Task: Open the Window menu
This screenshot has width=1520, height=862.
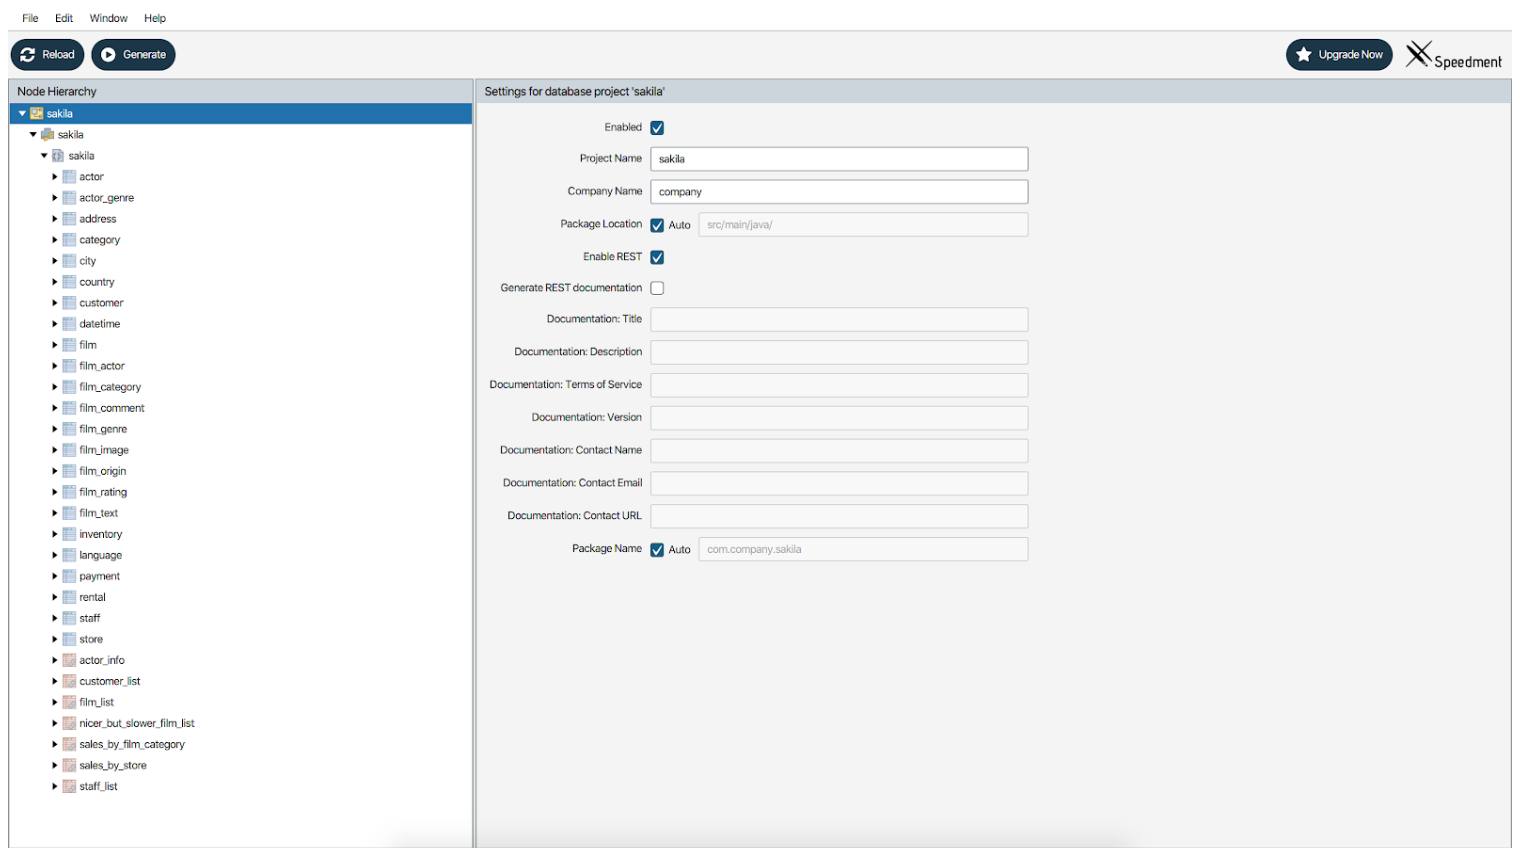Action: [108, 17]
